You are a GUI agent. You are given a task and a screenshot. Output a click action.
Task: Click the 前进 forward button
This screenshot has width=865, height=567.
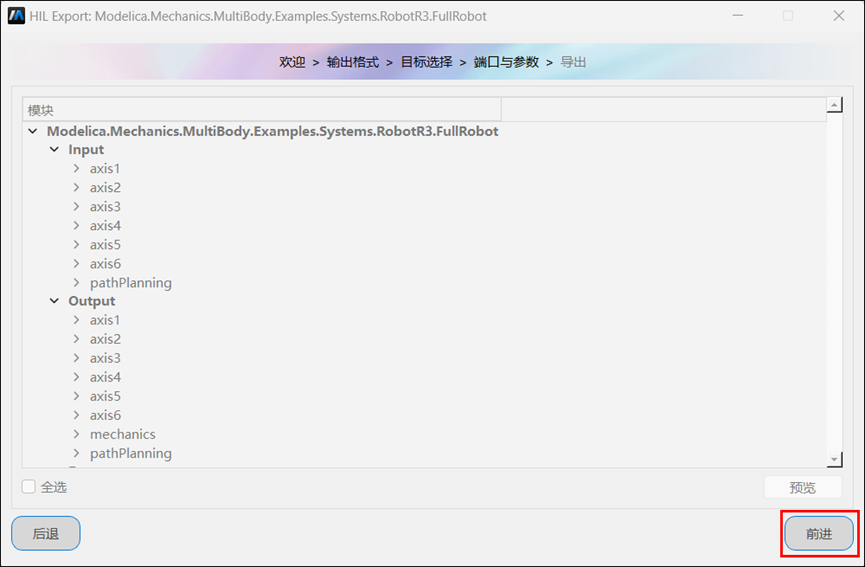click(x=819, y=533)
